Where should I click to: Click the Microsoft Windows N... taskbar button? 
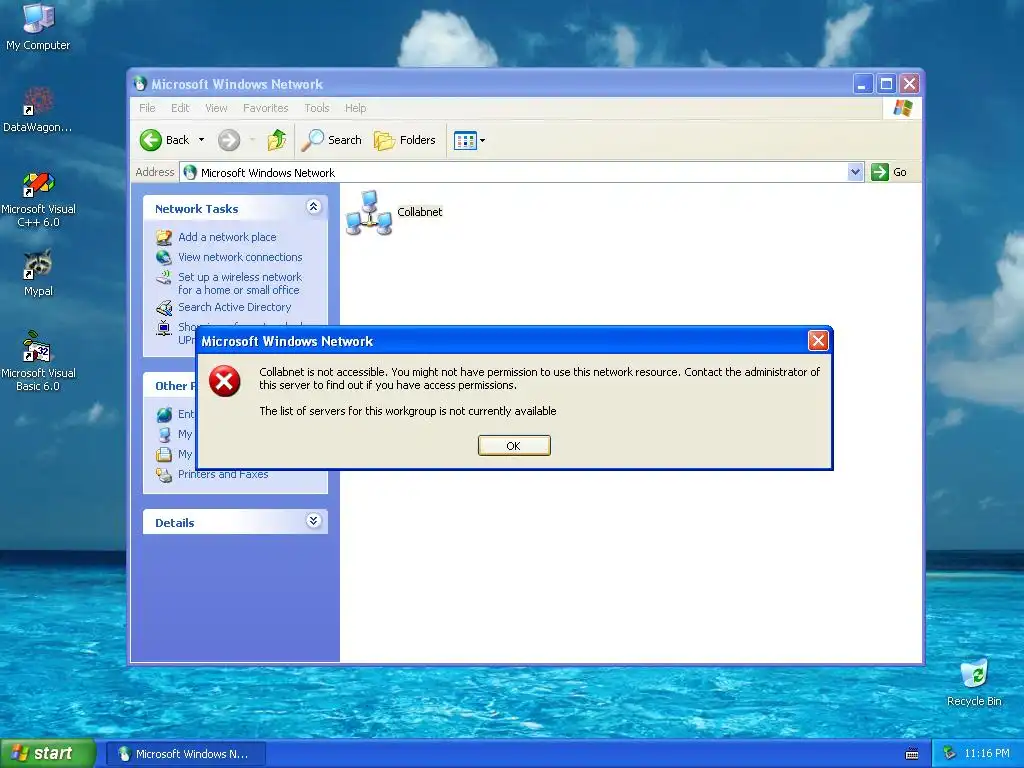(x=185, y=754)
